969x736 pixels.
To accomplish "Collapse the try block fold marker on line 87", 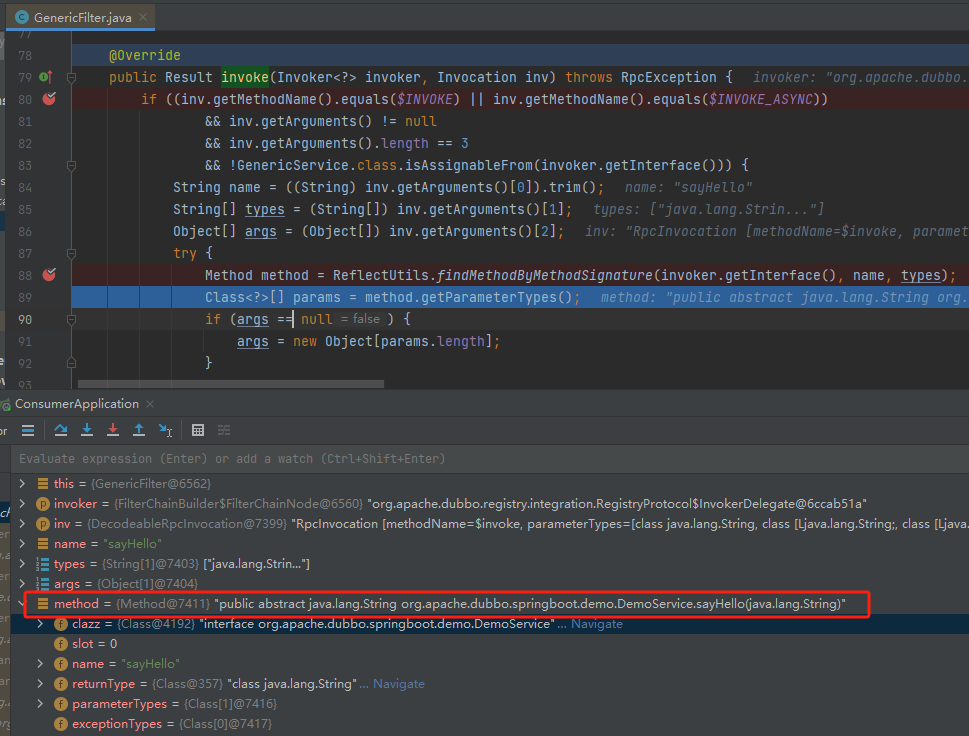I will coord(71,253).
